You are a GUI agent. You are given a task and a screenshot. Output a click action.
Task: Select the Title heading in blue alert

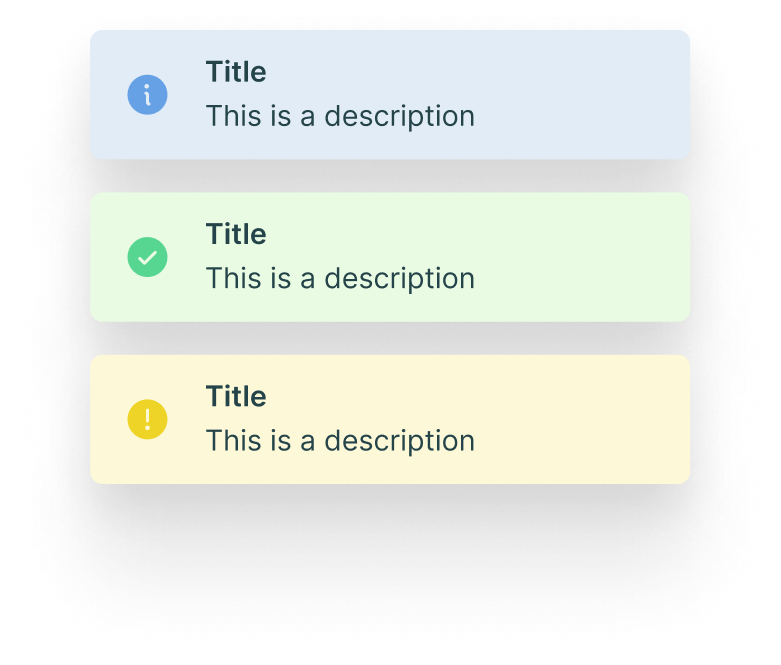(x=236, y=72)
